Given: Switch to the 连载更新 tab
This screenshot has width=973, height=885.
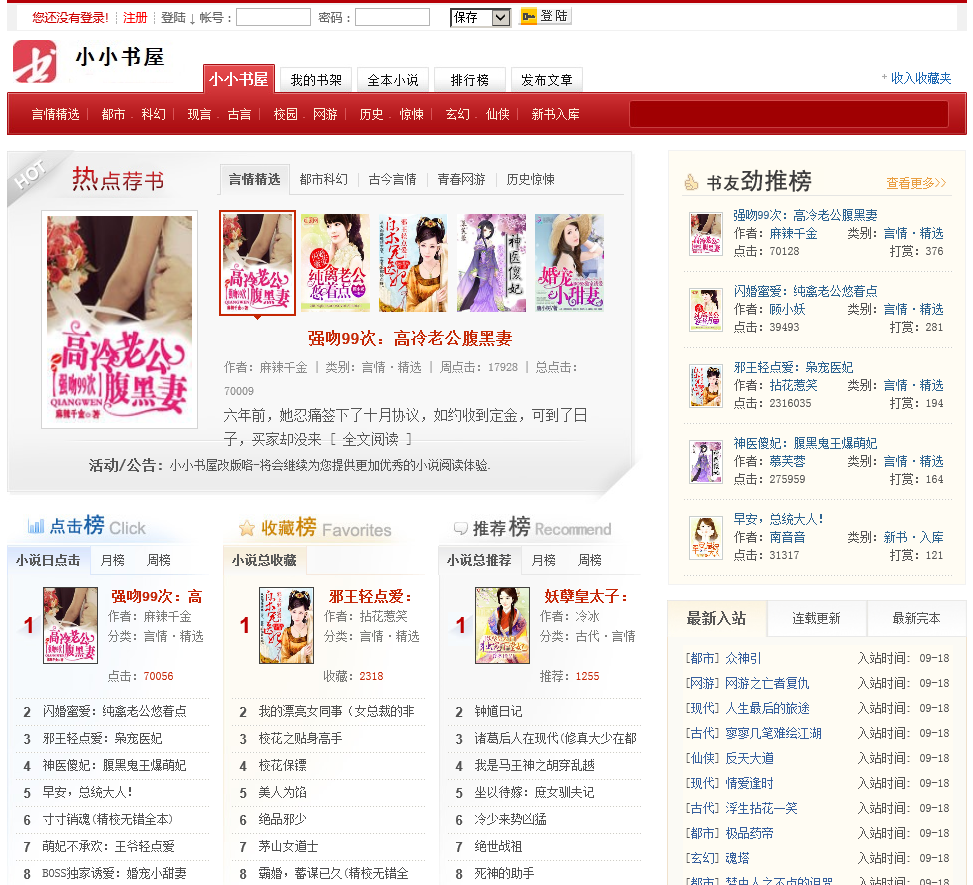Looking at the screenshot, I should click(816, 618).
